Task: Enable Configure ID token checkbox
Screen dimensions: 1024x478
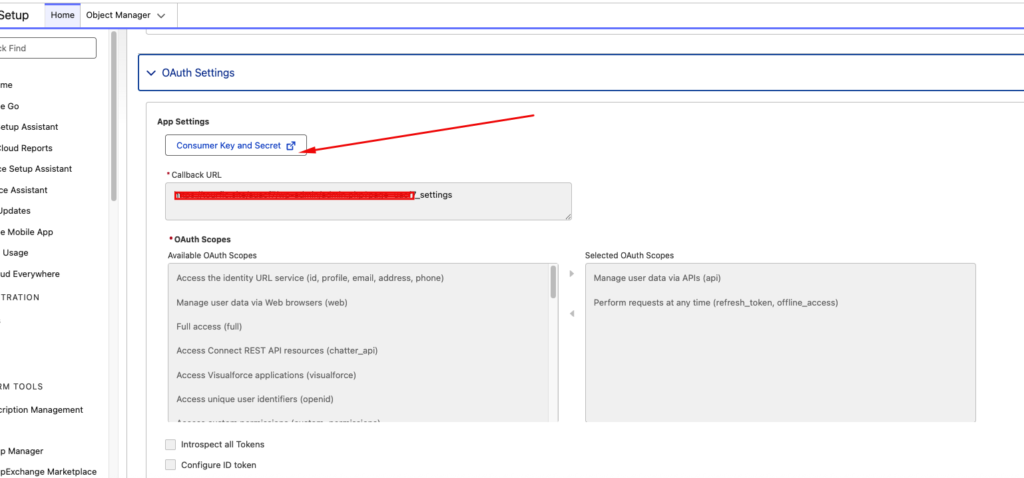Action: tap(170, 465)
